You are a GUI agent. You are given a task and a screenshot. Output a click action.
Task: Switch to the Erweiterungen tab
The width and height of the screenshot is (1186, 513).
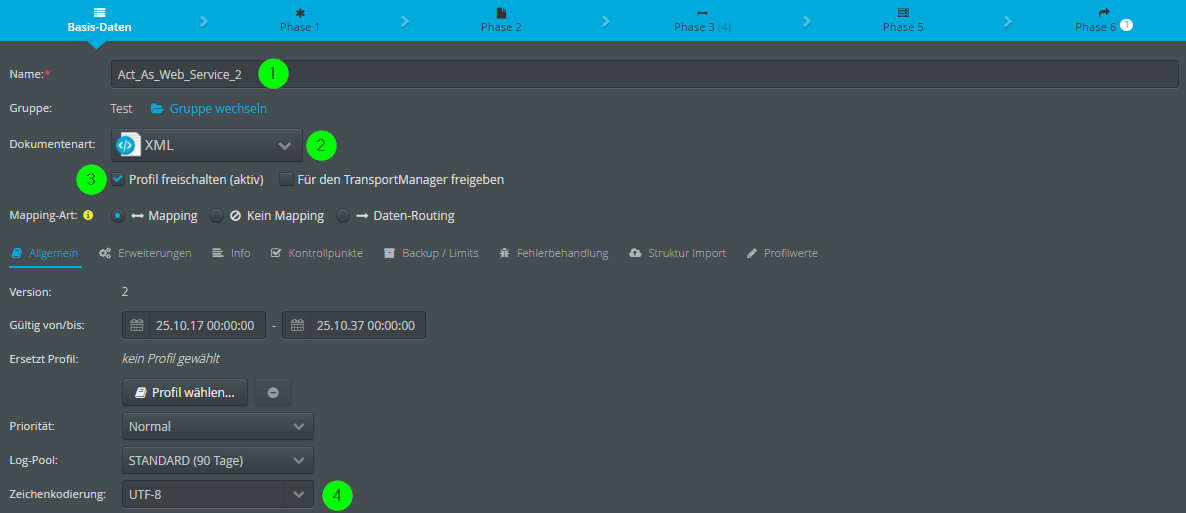(145, 253)
